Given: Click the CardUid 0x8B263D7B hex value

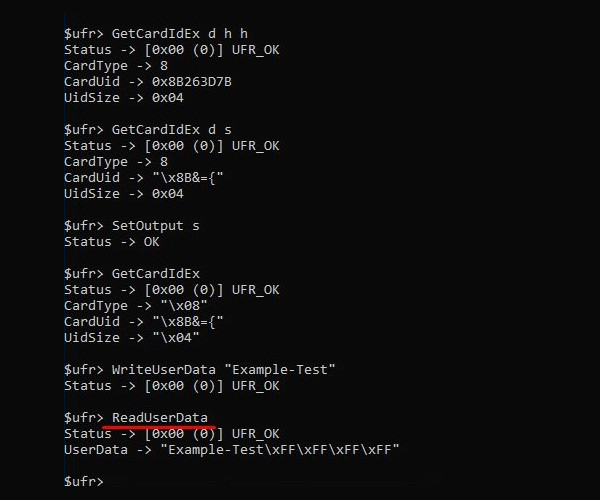Looking at the screenshot, I should point(191,81).
